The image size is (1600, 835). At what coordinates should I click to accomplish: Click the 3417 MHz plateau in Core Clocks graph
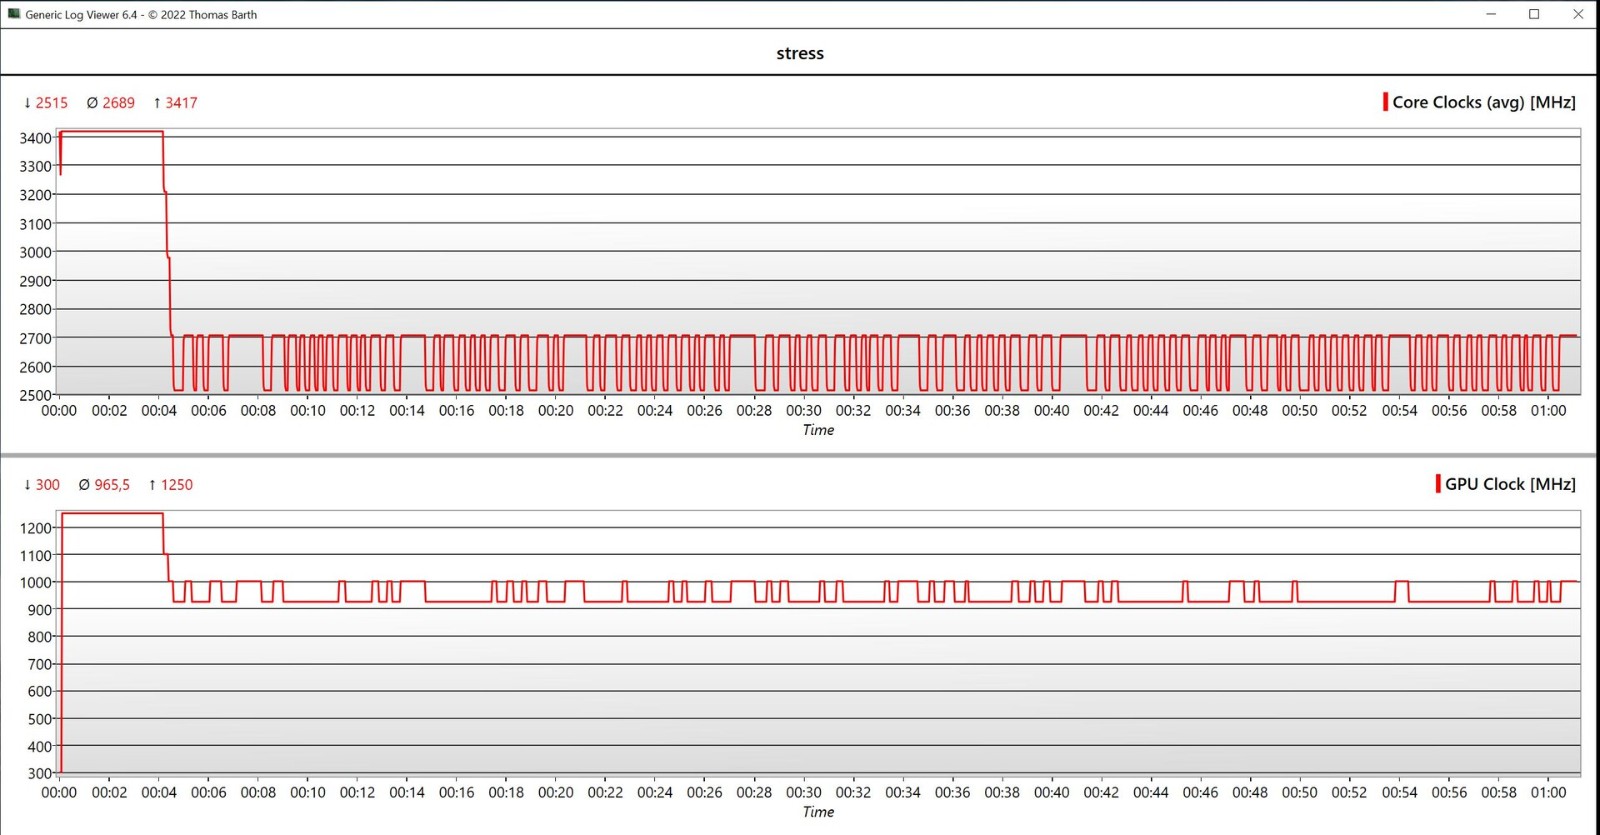pyautogui.click(x=112, y=132)
